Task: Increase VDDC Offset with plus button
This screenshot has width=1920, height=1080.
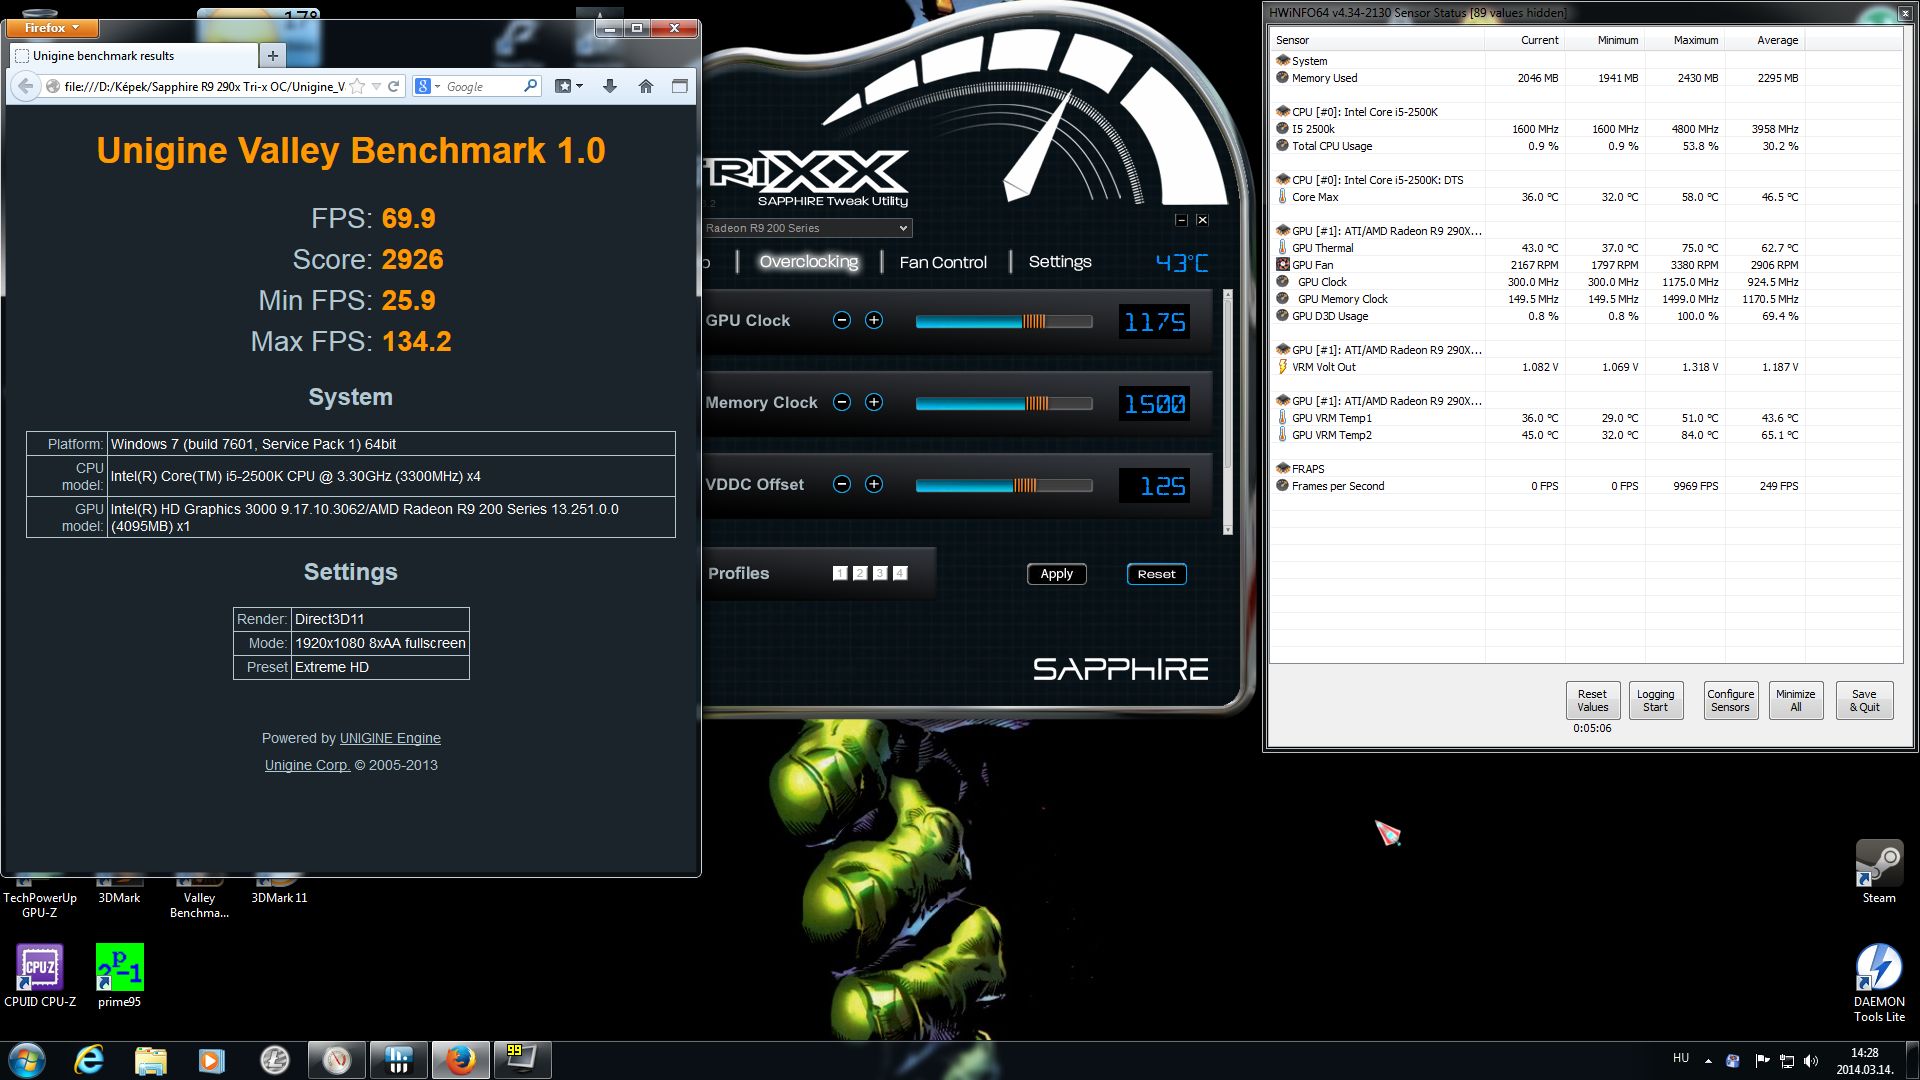Action: (x=873, y=484)
